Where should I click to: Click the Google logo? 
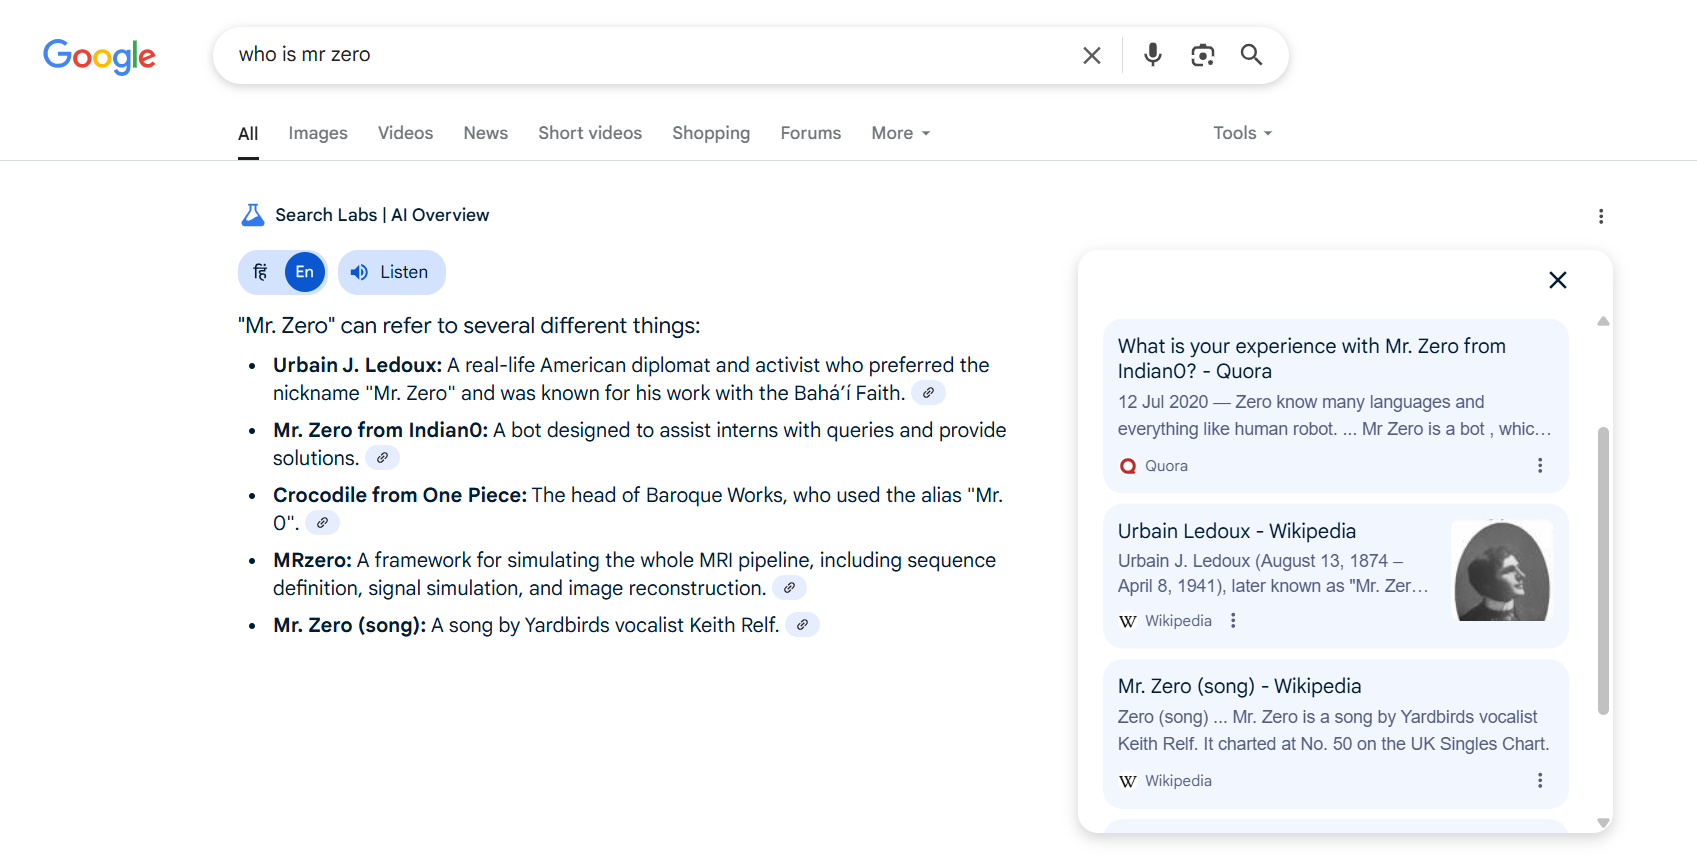(99, 56)
